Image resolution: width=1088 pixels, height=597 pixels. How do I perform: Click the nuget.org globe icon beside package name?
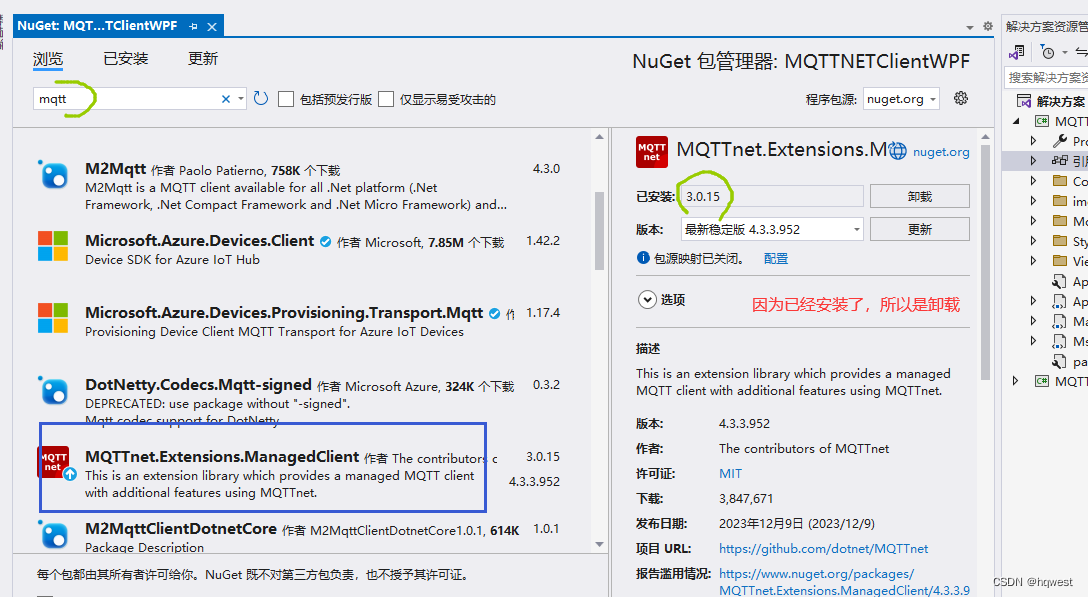coord(897,150)
